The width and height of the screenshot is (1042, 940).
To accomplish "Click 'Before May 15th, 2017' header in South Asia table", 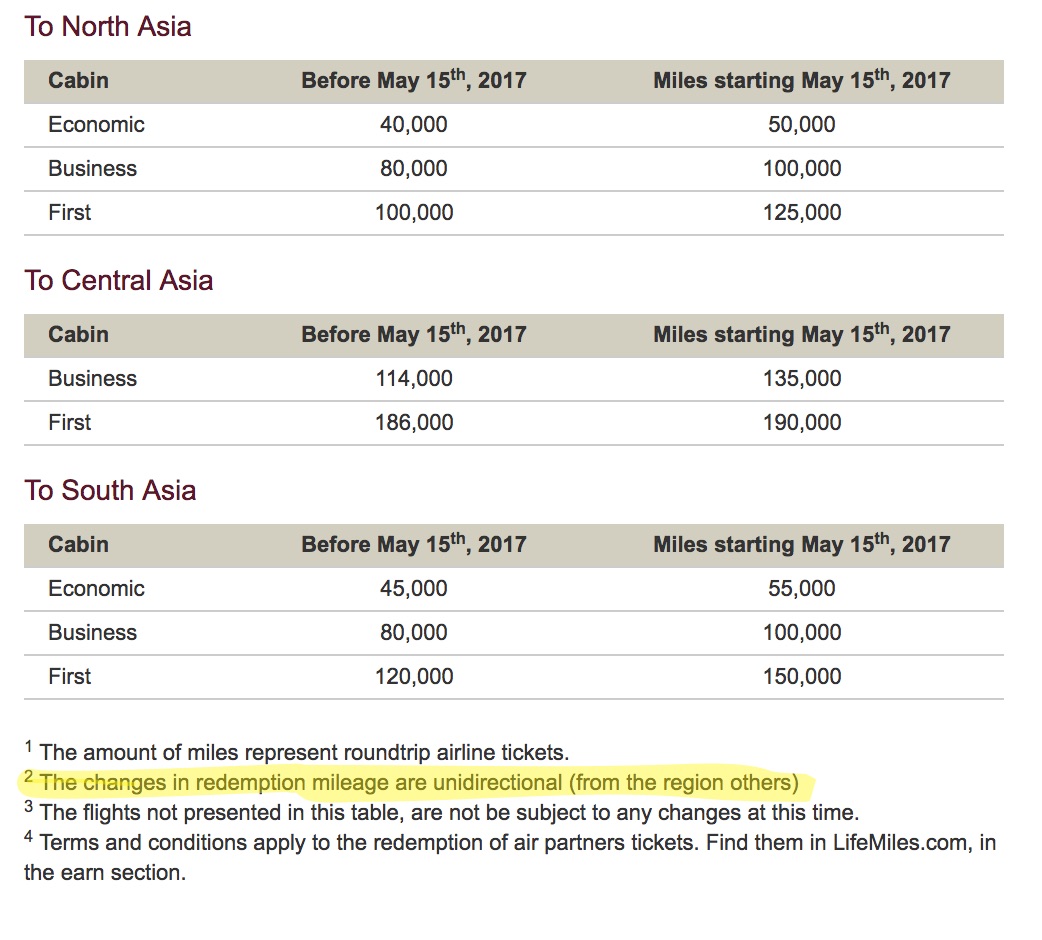I will pyautogui.click(x=413, y=543).
